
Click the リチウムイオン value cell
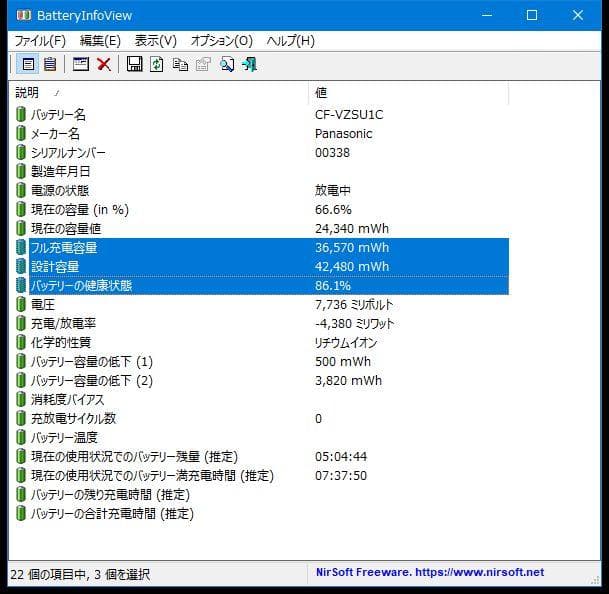point(346,343)
